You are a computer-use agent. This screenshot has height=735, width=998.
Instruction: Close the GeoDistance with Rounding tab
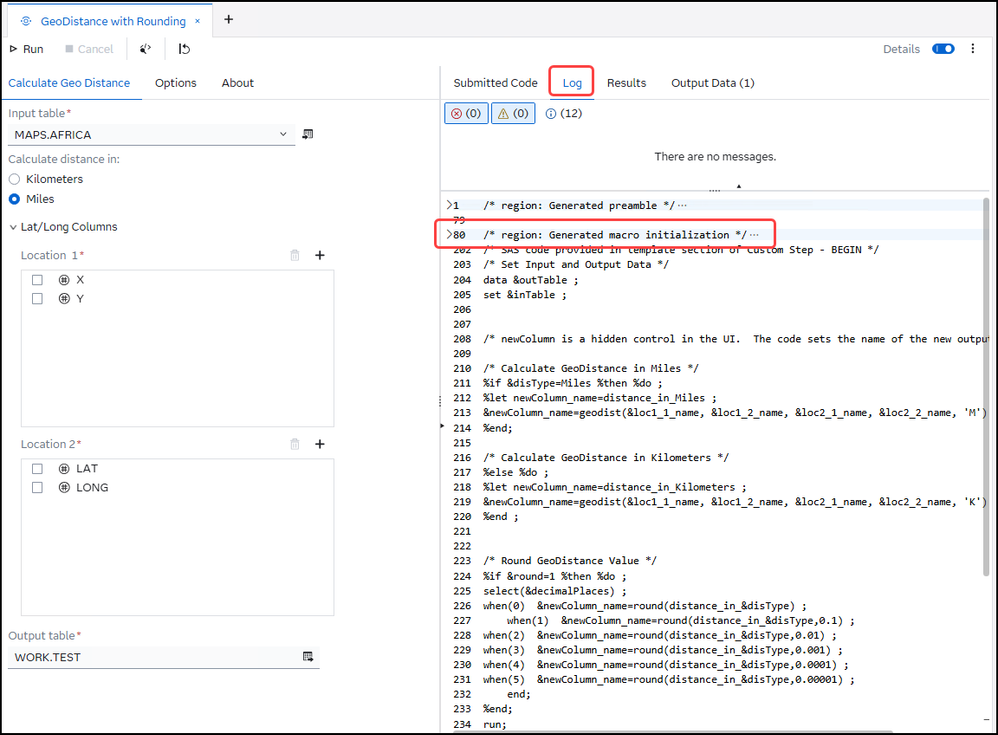pos(197,21)
